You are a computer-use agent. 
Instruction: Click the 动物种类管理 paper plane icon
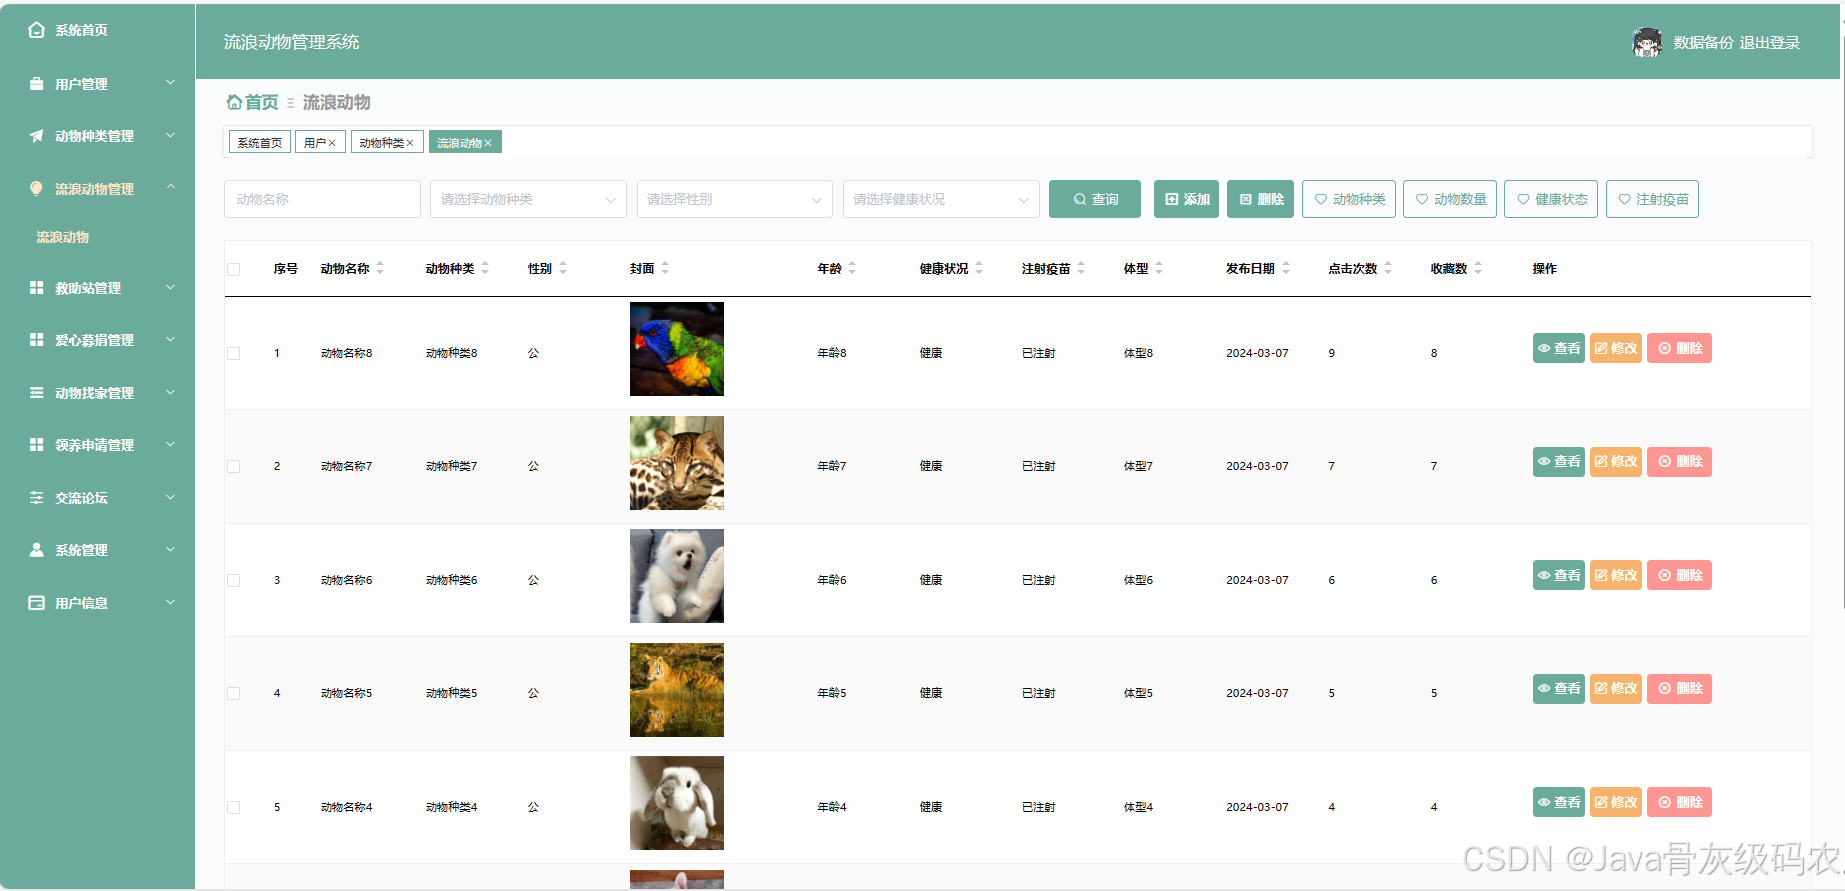click(x=37, y=136)
